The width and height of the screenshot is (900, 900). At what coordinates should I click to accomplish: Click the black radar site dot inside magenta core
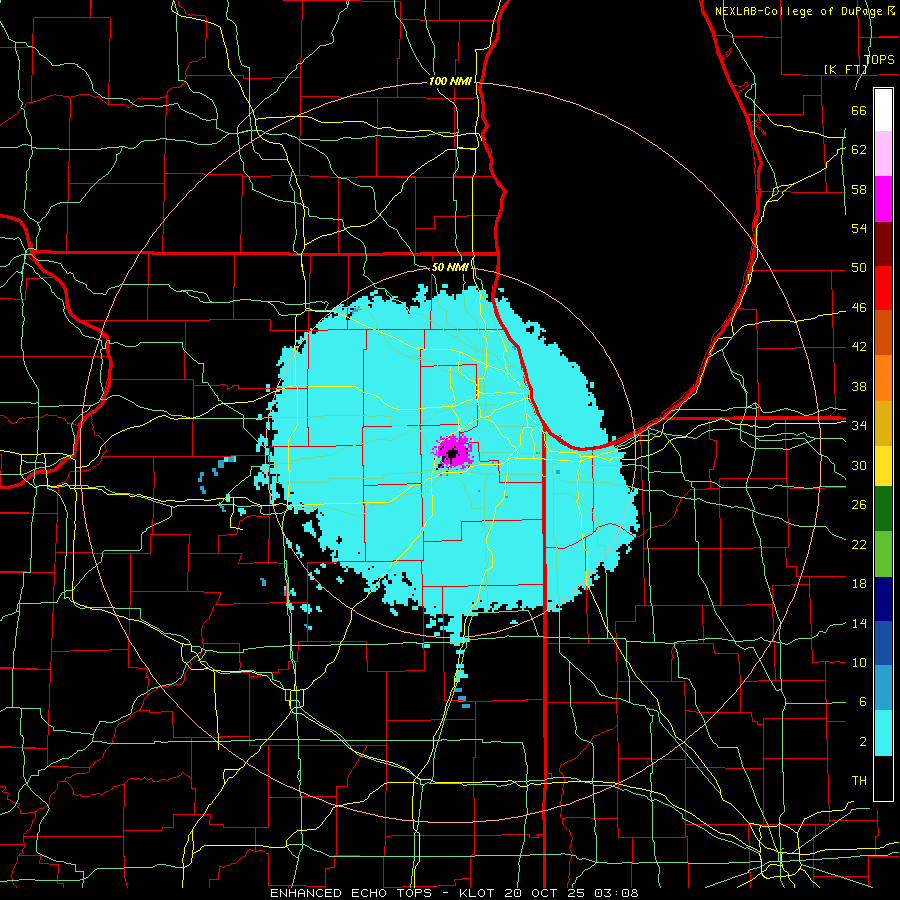click(x=452, y=455)
